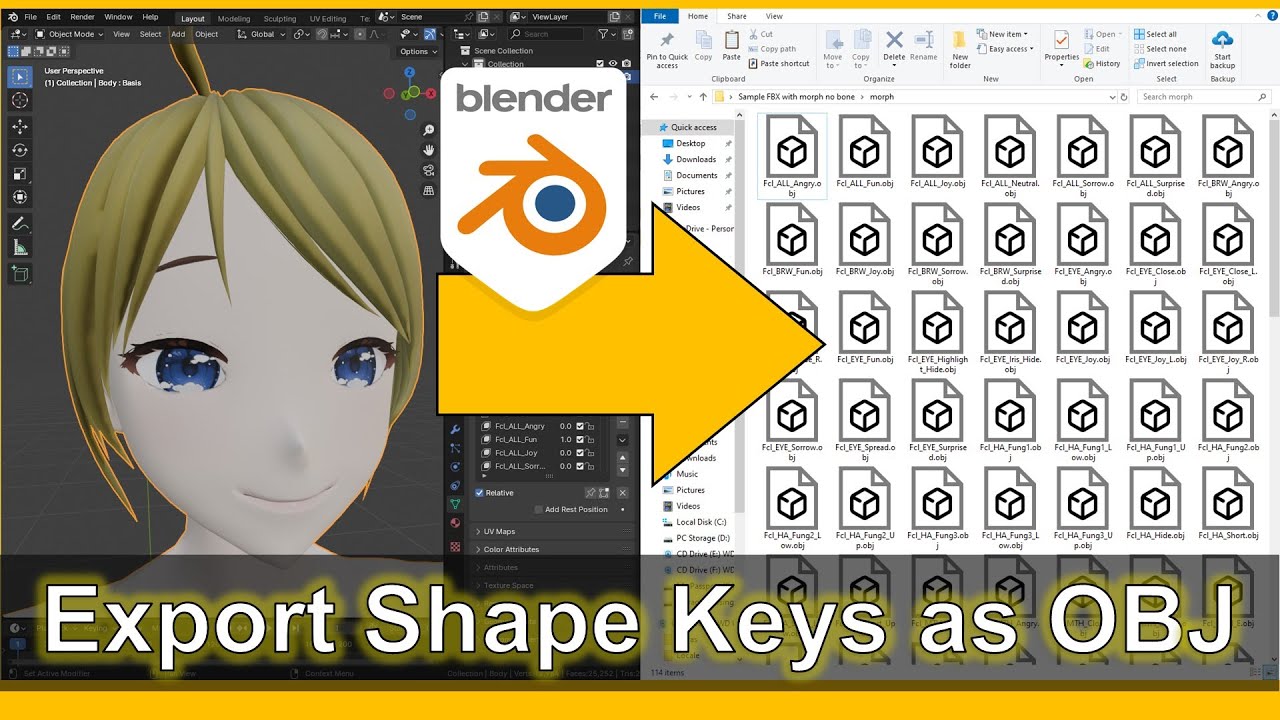This screenshot has height=720, width=1280.
Task: Click Fcl_ALL_Fun value slider showing 1.0
Action: click(x=565, y=440)
